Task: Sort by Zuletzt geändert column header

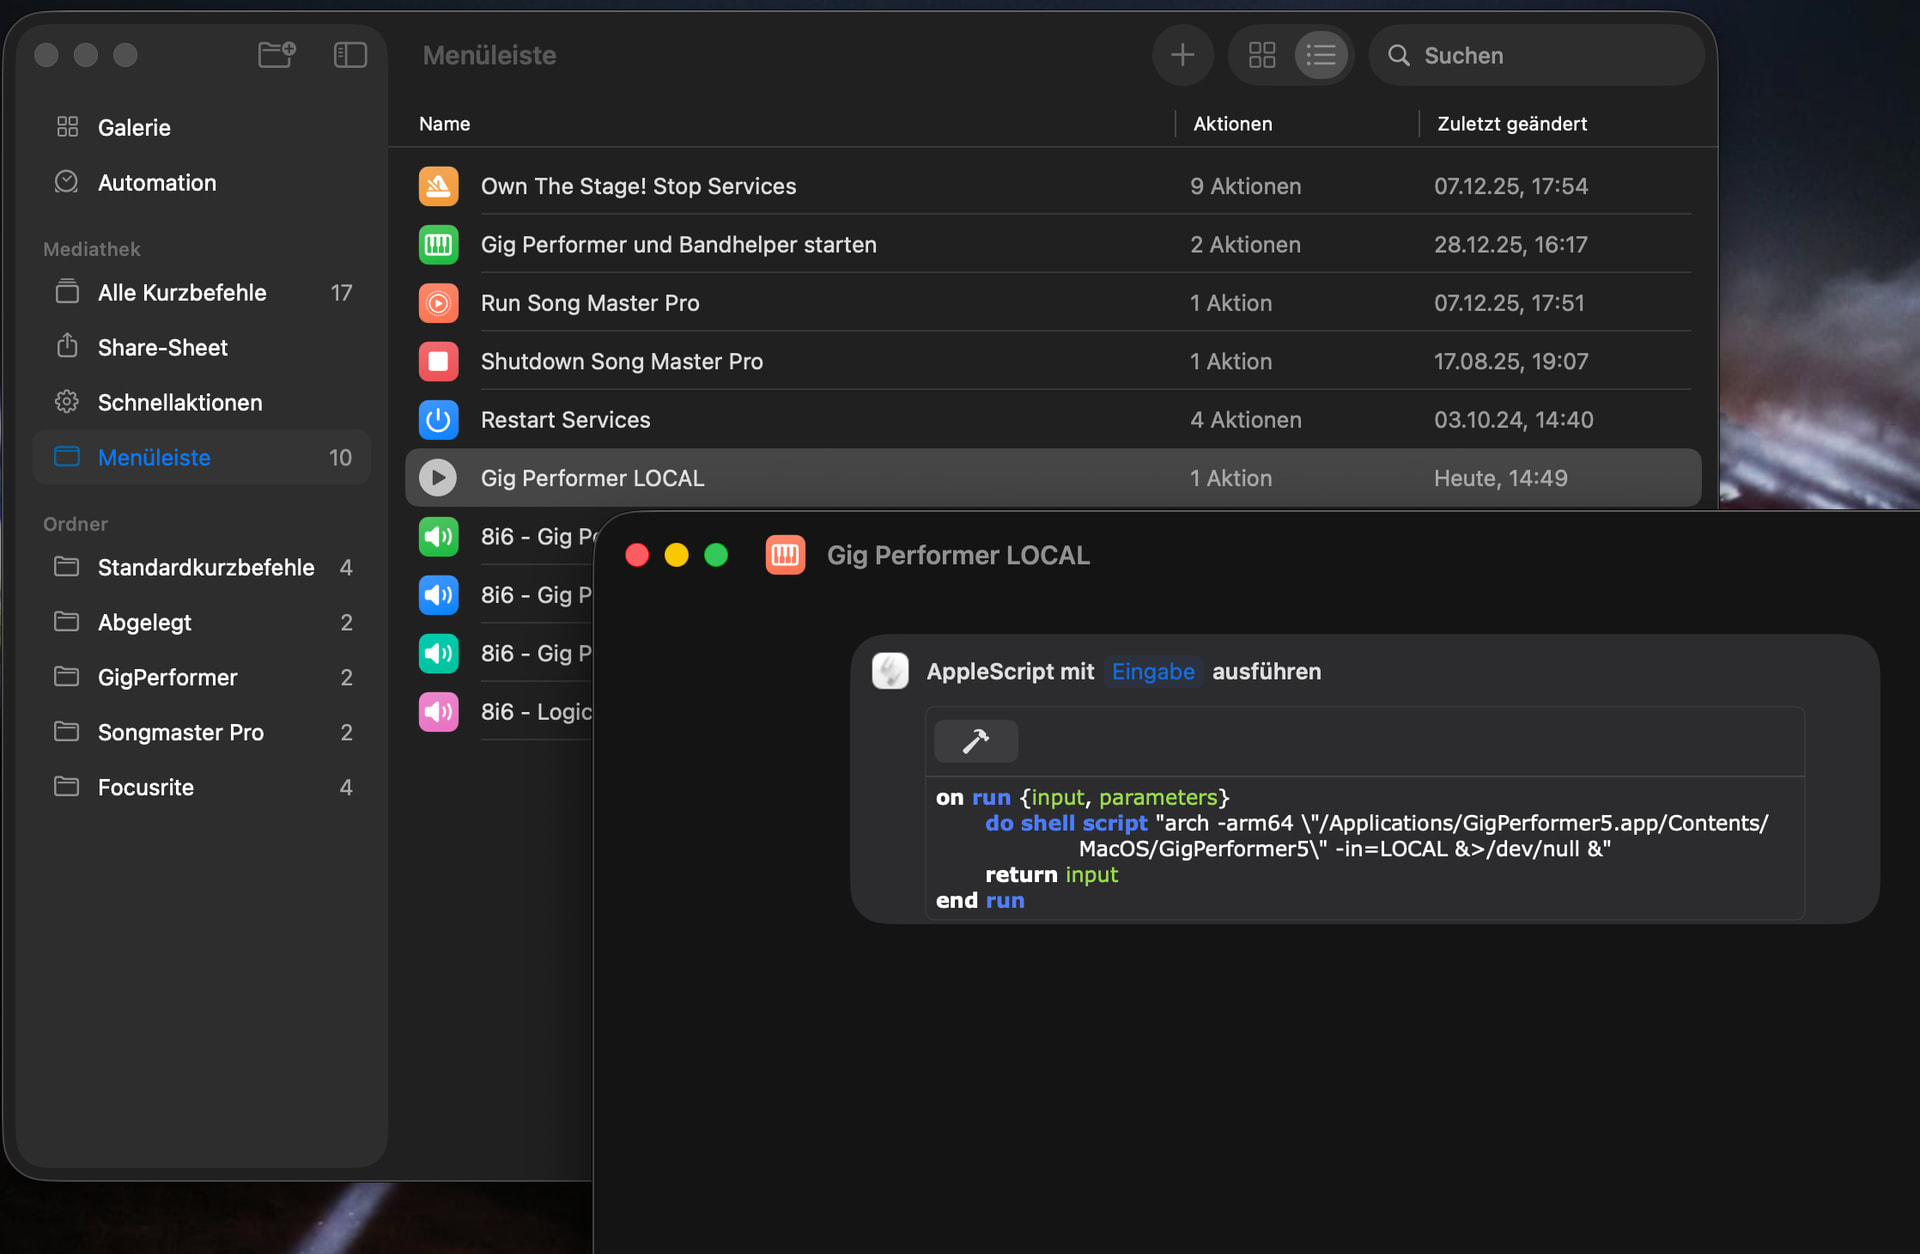Action: 1511,124
